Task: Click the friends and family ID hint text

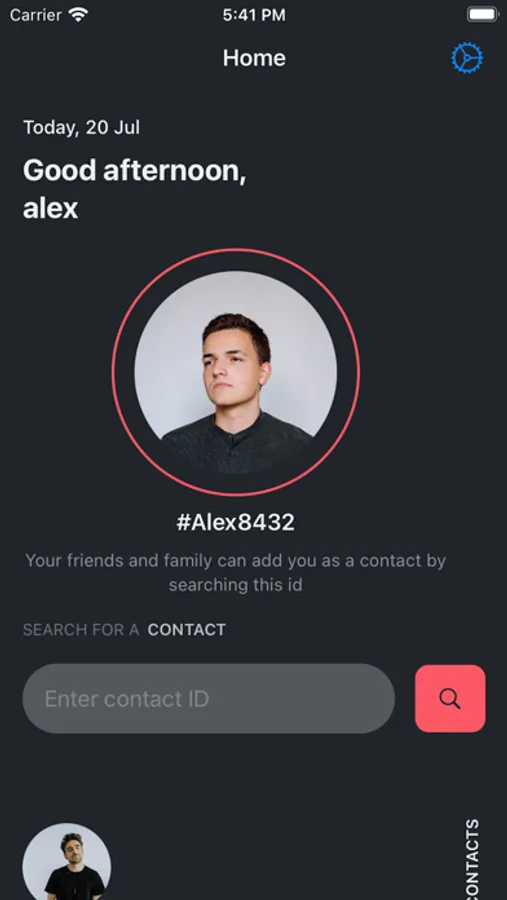Action: pos(235,572)
